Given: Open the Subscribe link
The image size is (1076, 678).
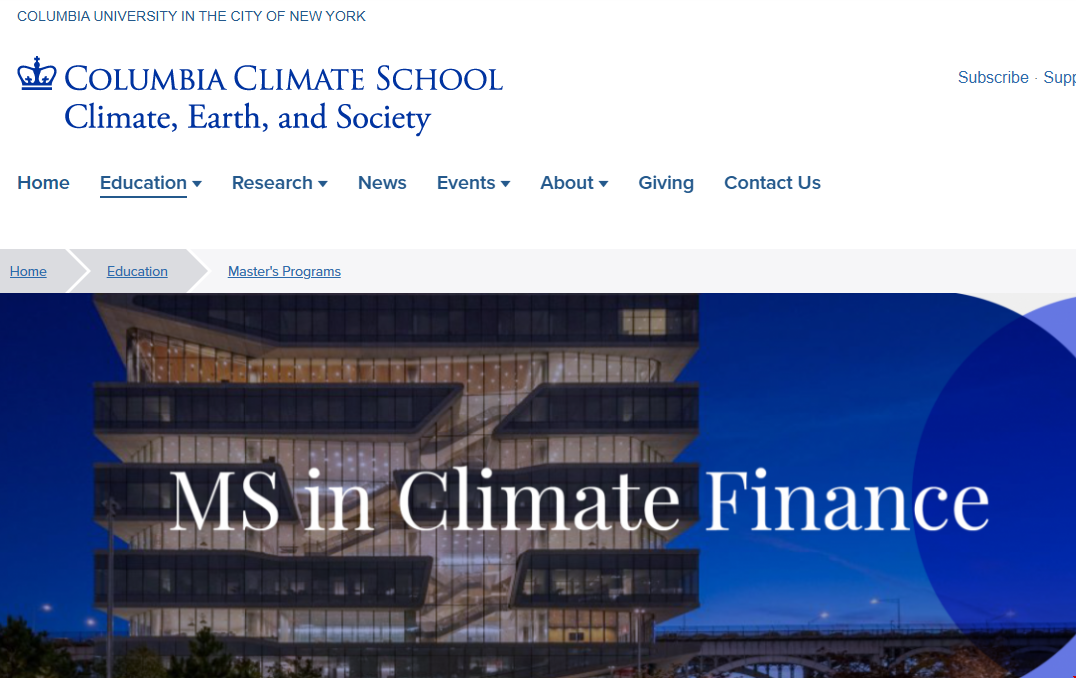Looking at the screenshot, I should pos(992,77).
